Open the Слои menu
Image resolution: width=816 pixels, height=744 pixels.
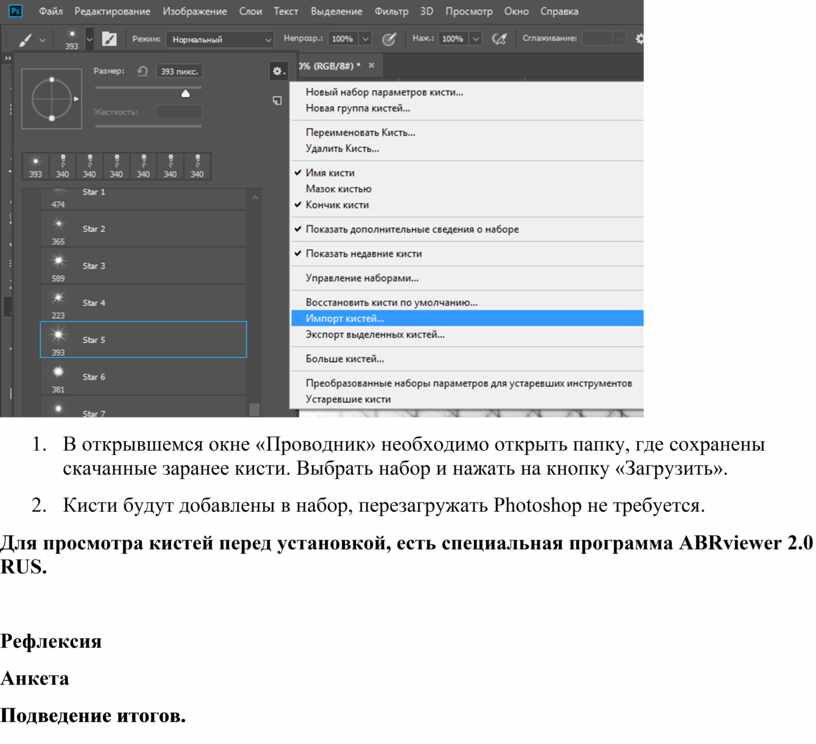click(250, 11)
